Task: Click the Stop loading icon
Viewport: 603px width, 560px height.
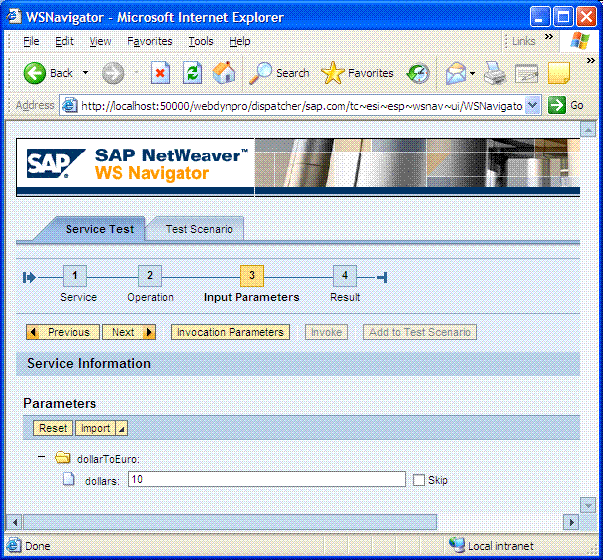Action: point(160,73)
